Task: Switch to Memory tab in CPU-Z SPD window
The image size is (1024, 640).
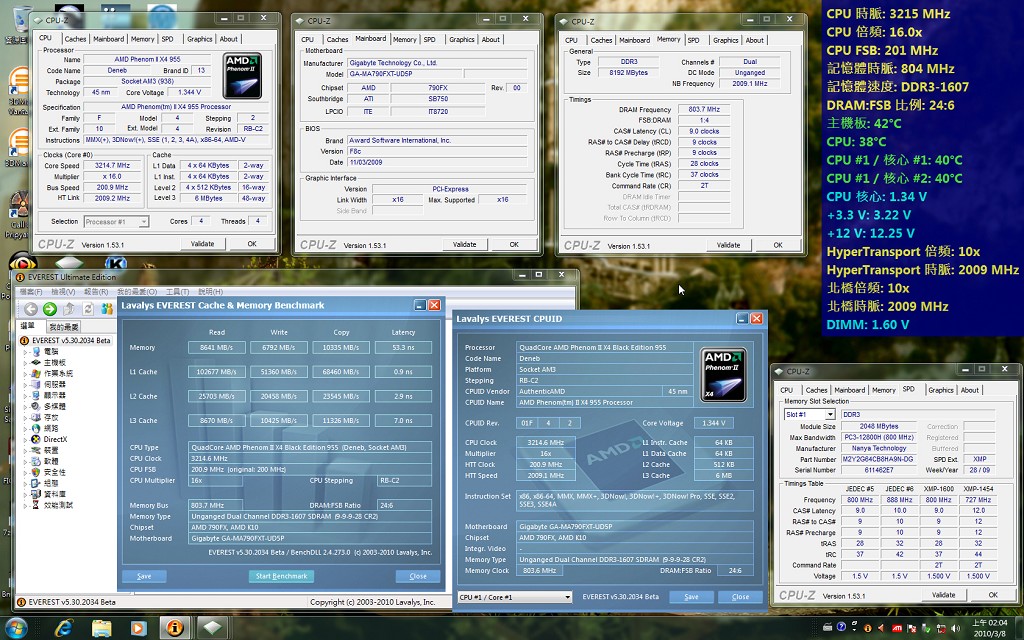Action: tap(884, 391)
